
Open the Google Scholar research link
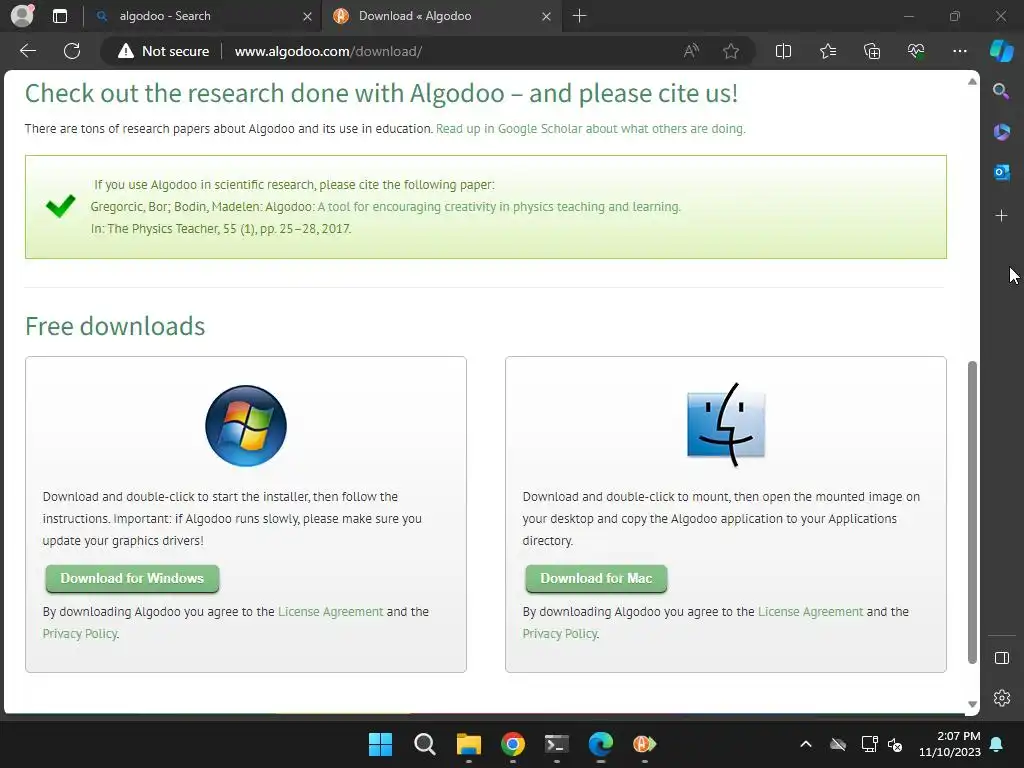point(590,129)
